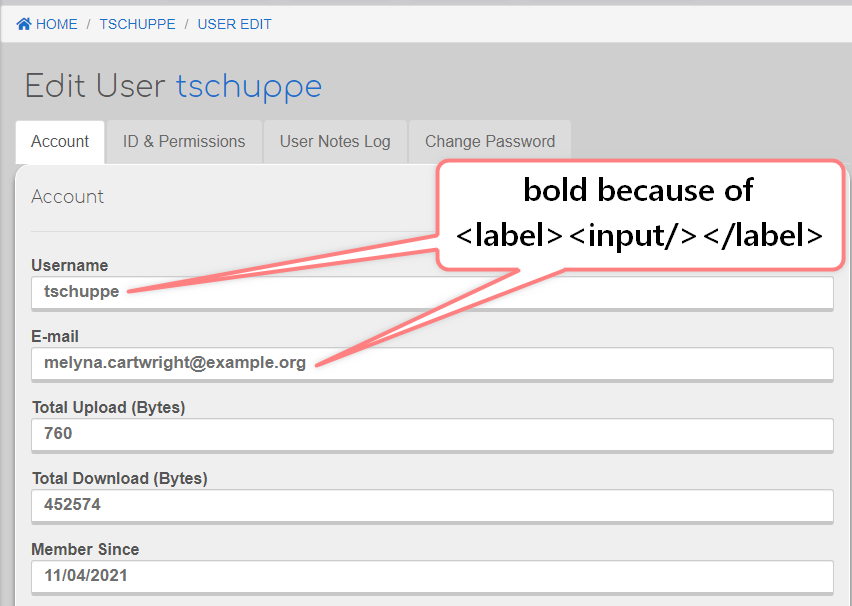Image resolution: width=852 pixels, height=606 pixels.
Task: Click the Account section heading
Action: tap(67, 197)
